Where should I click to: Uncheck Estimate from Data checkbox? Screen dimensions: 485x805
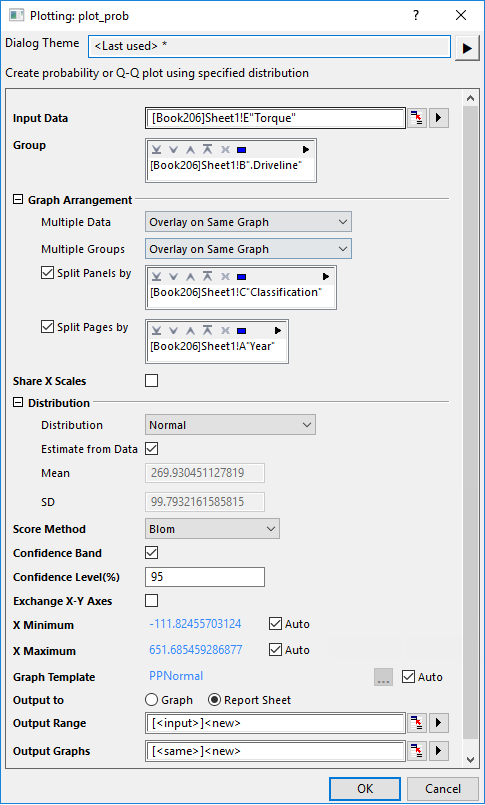point(151,449)
